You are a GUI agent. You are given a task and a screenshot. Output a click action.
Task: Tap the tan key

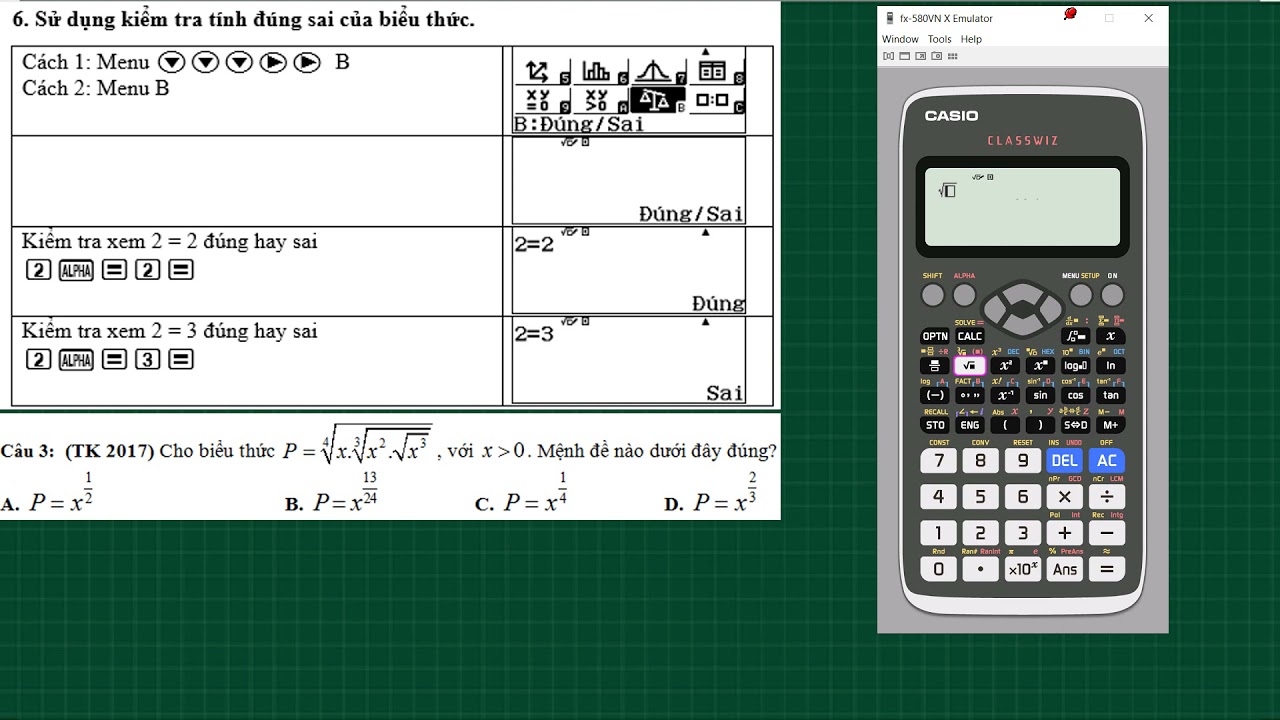[1110, 395]
